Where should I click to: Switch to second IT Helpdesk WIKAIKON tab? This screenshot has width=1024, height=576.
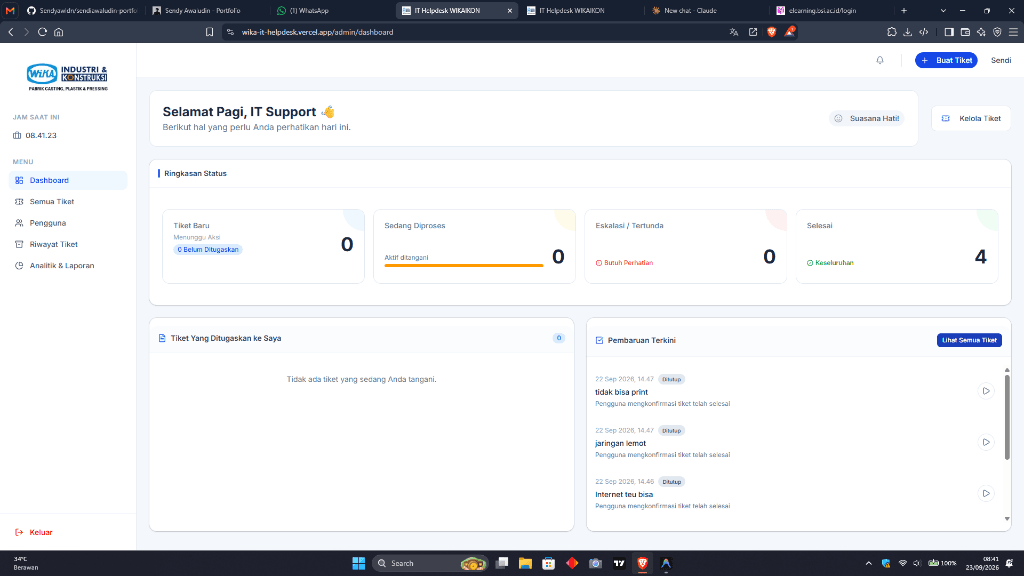tap(581, 10)
